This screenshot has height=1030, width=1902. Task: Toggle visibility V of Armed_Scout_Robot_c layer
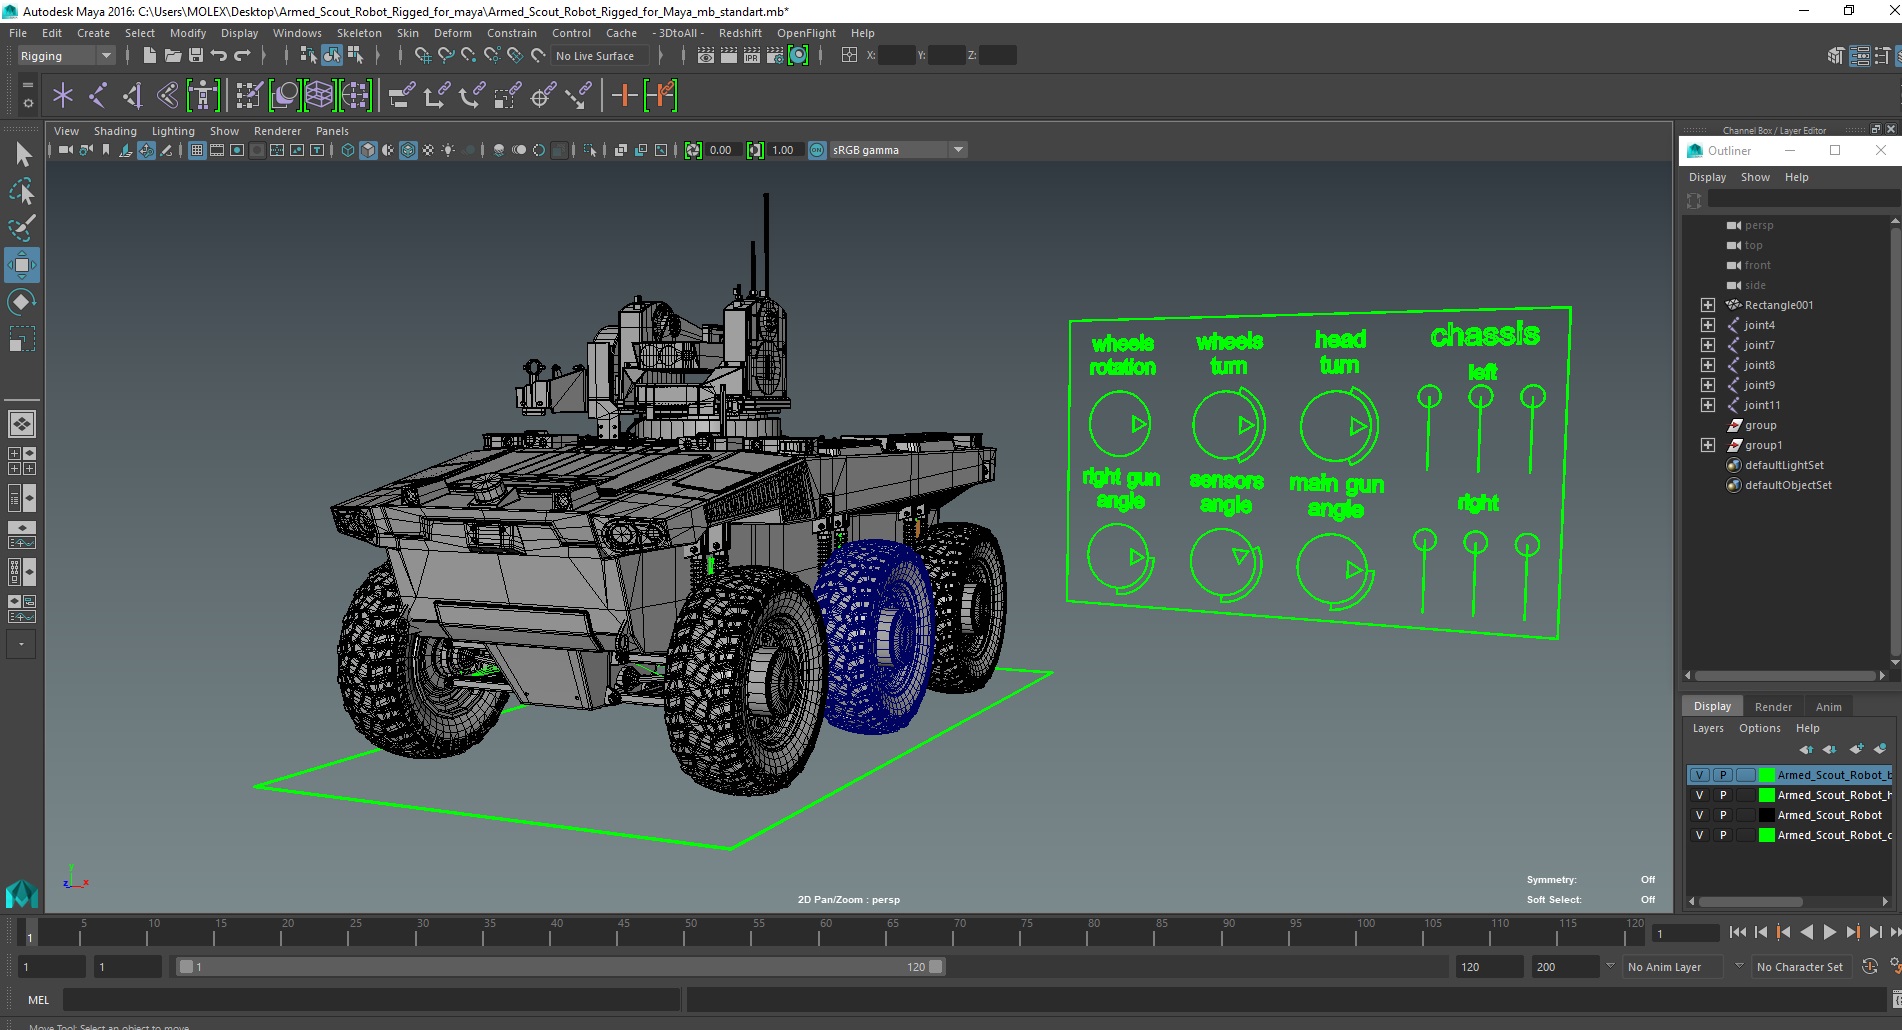(x=1699, y=835)
